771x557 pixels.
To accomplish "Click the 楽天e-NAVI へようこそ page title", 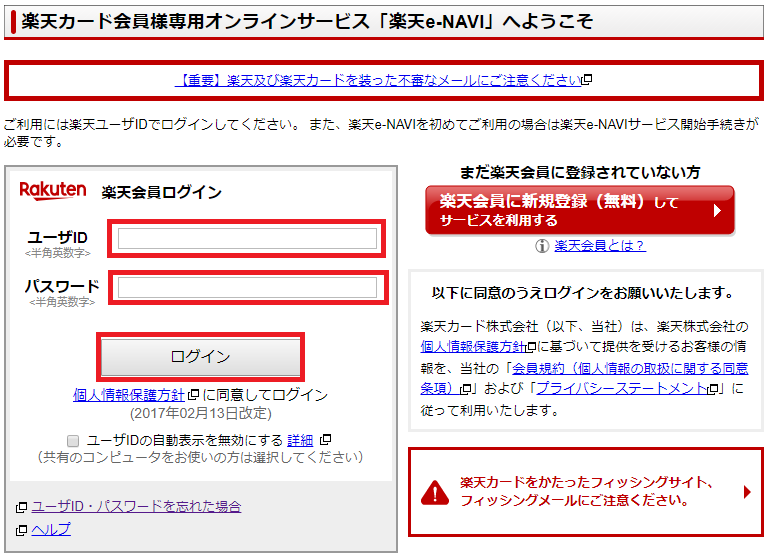I will tap(307, 21).
